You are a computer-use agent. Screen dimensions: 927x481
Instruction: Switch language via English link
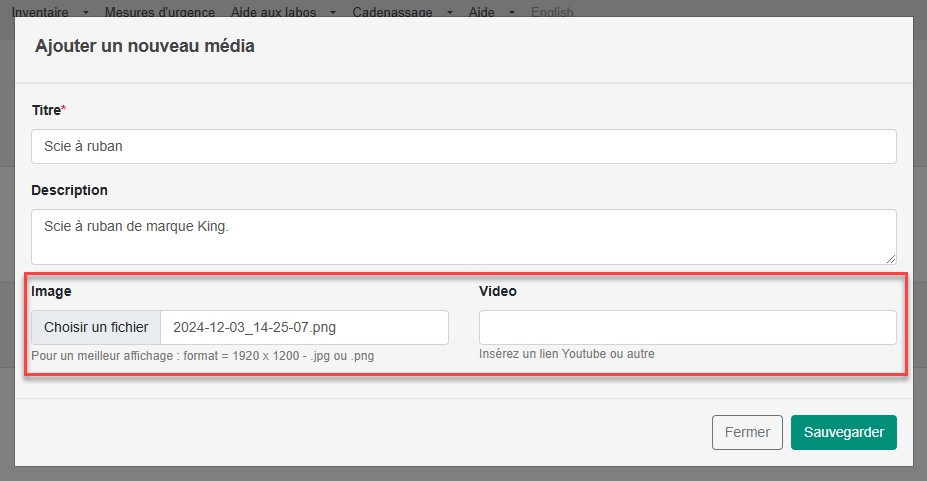pyautogui.click(x=552, y=12)
